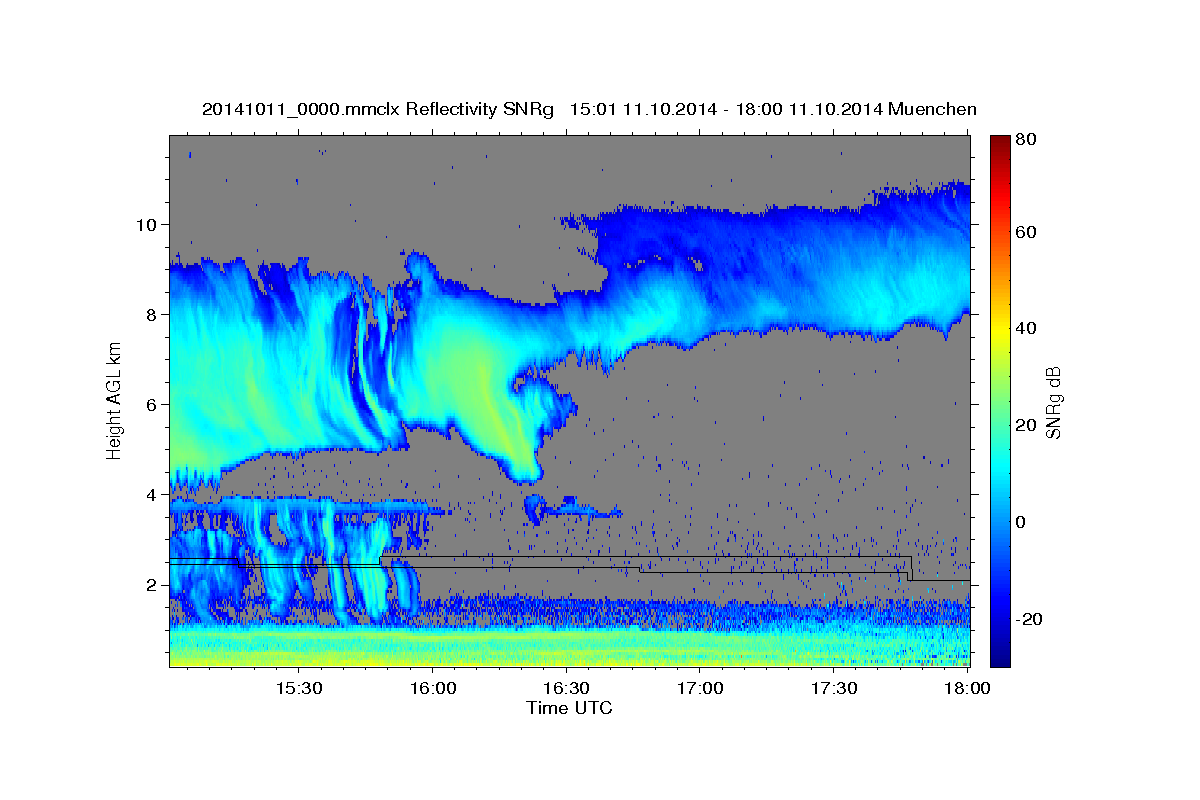Screen dimensions: 1200x800
Task: Click the 'SNRg dB' colorbar label
Action: (x=1053, y=403)
